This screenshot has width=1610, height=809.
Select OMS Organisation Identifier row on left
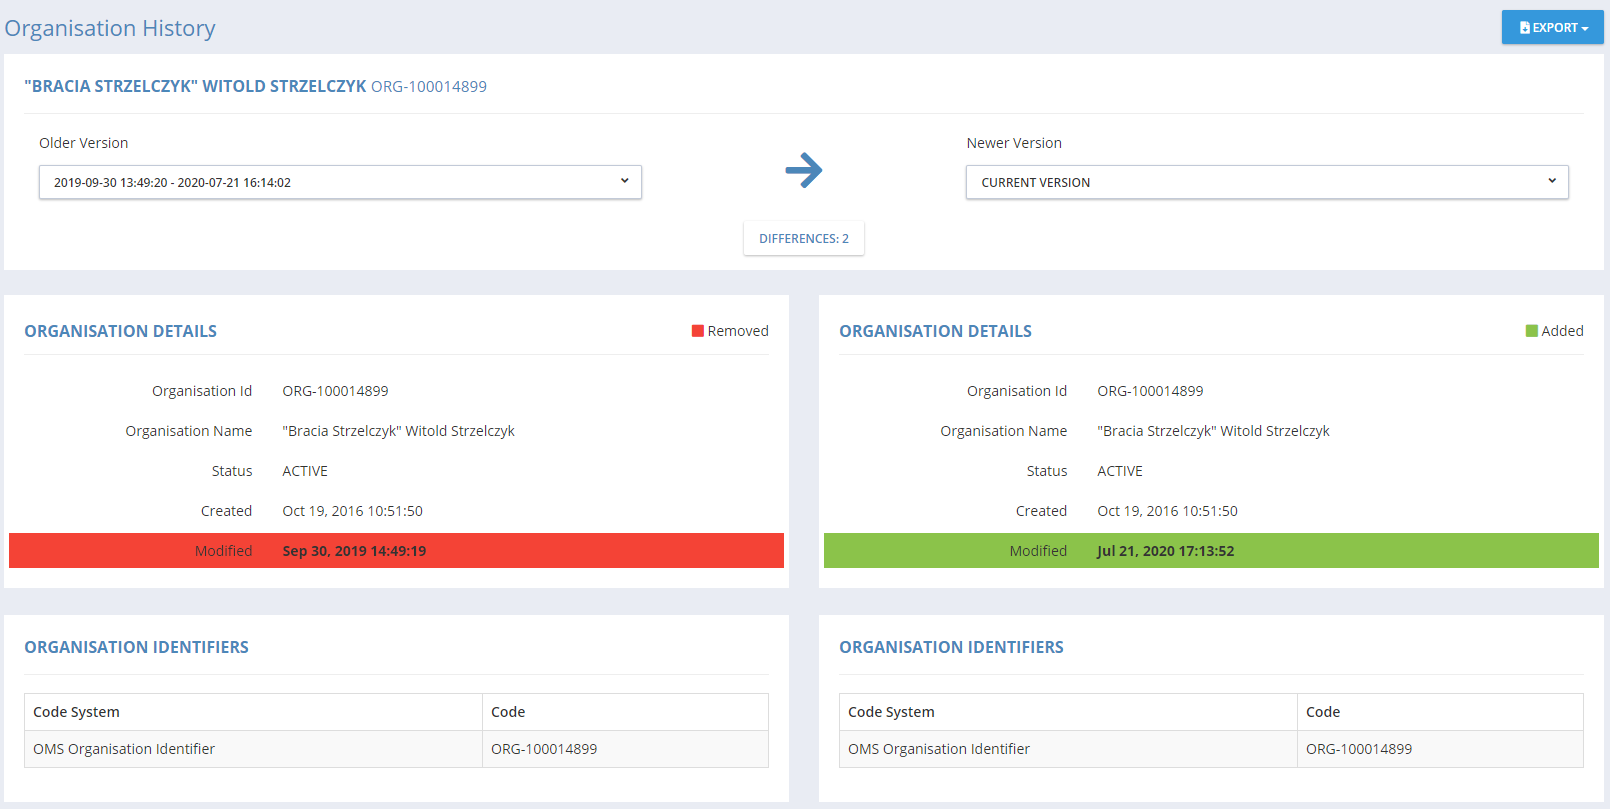(x=124, y=749)
